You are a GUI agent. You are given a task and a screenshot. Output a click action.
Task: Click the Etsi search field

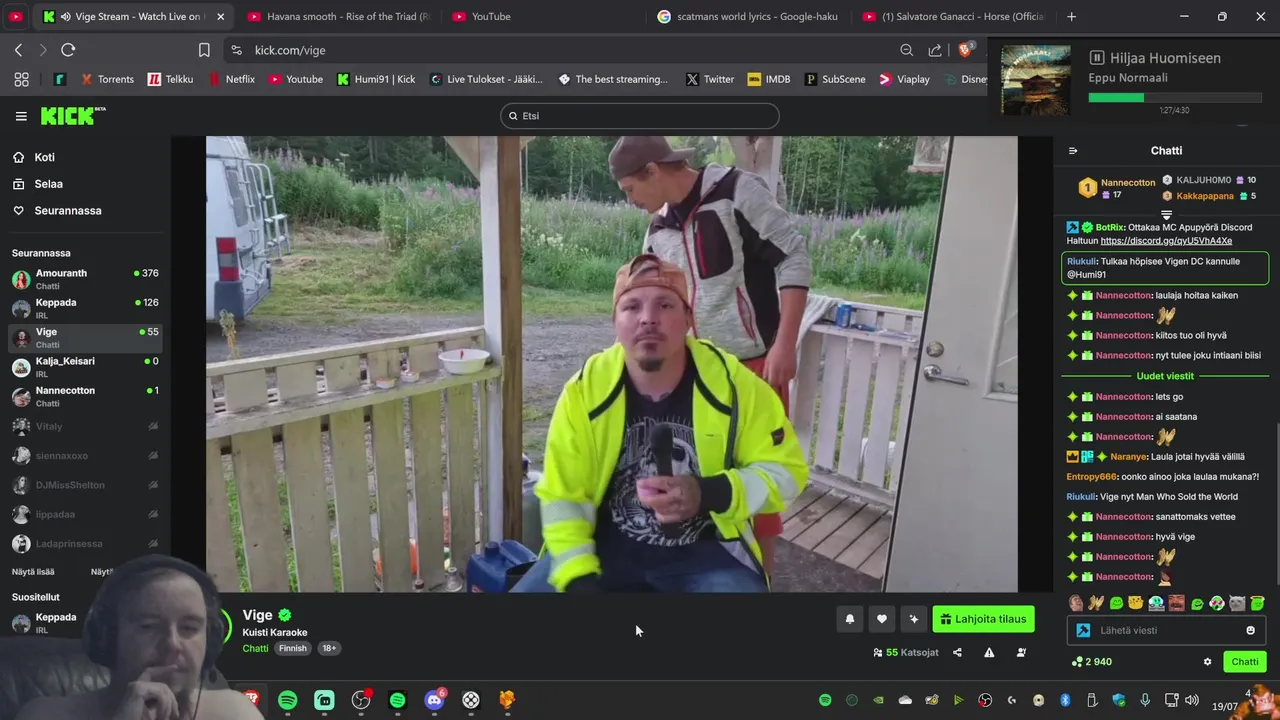[x=640, y=116]
